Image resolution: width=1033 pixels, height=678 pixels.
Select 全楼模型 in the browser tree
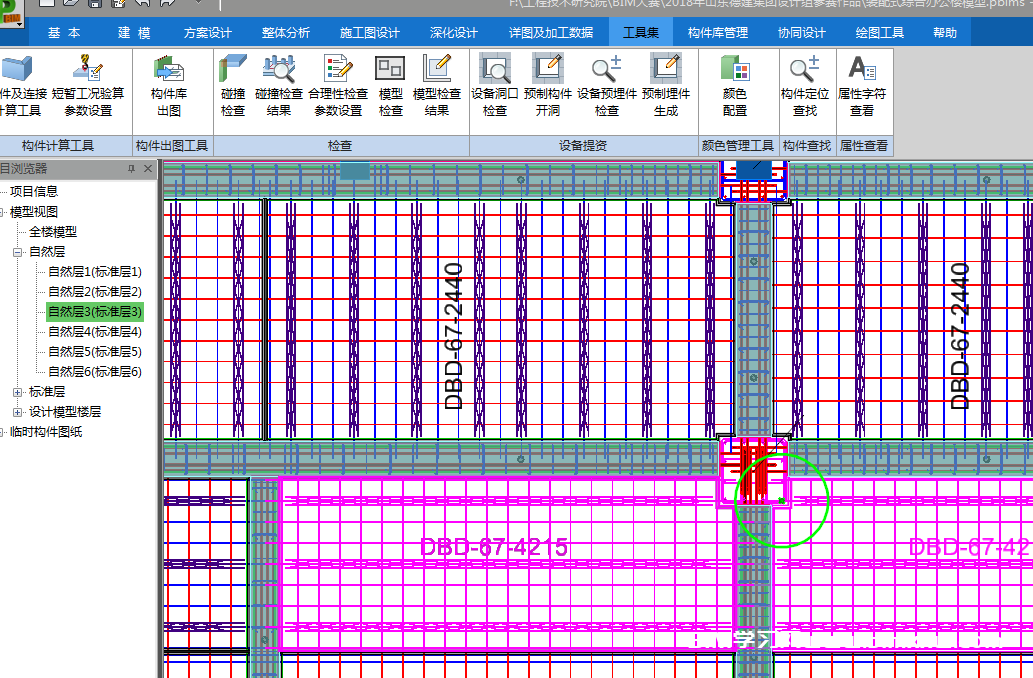(x=53, y=232)
